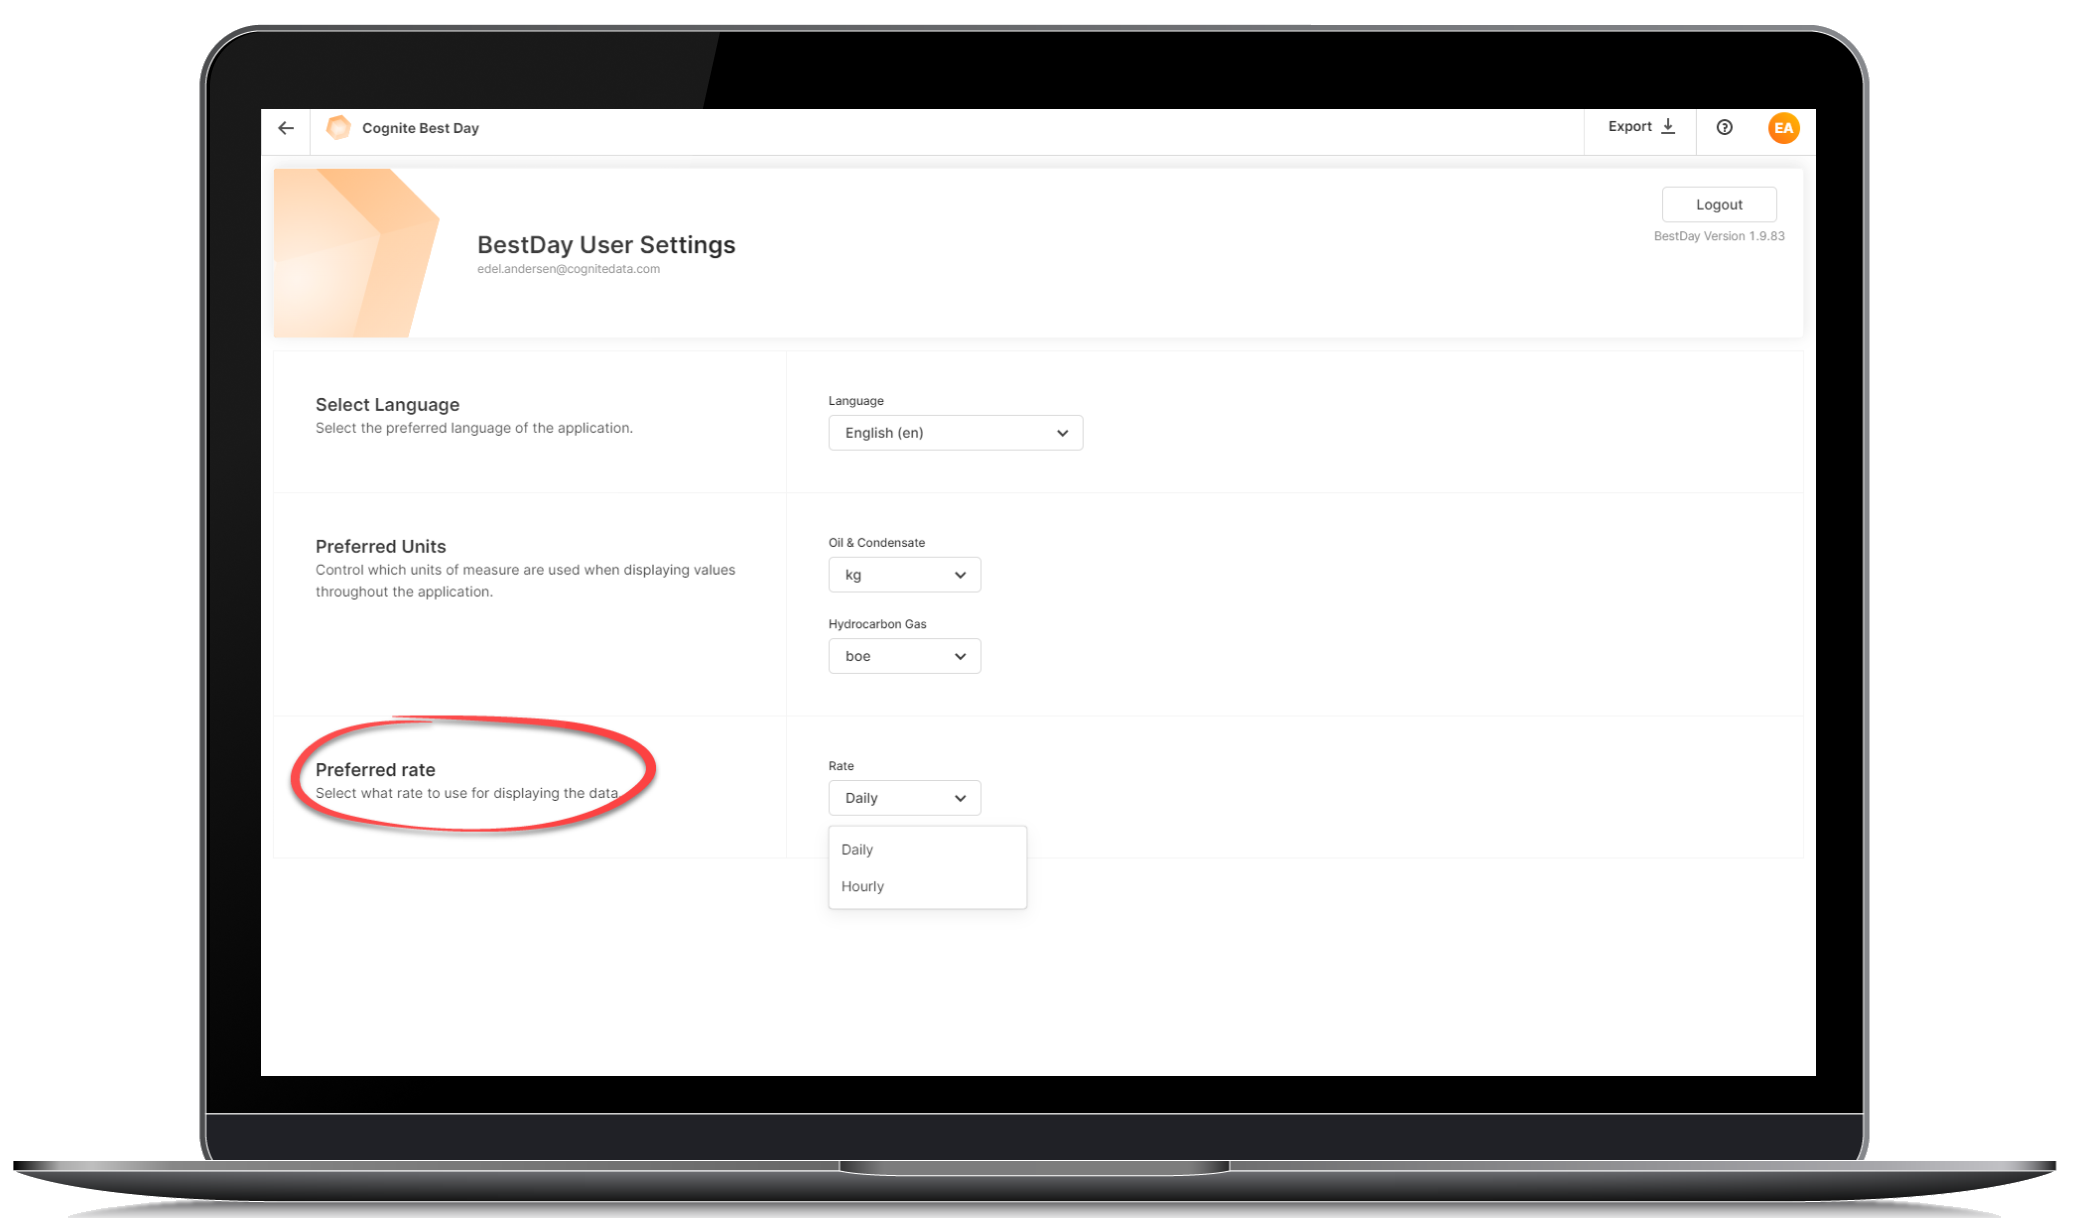
Task: Click the BestDay Version 1.9.83 text
Action: 1719,236
